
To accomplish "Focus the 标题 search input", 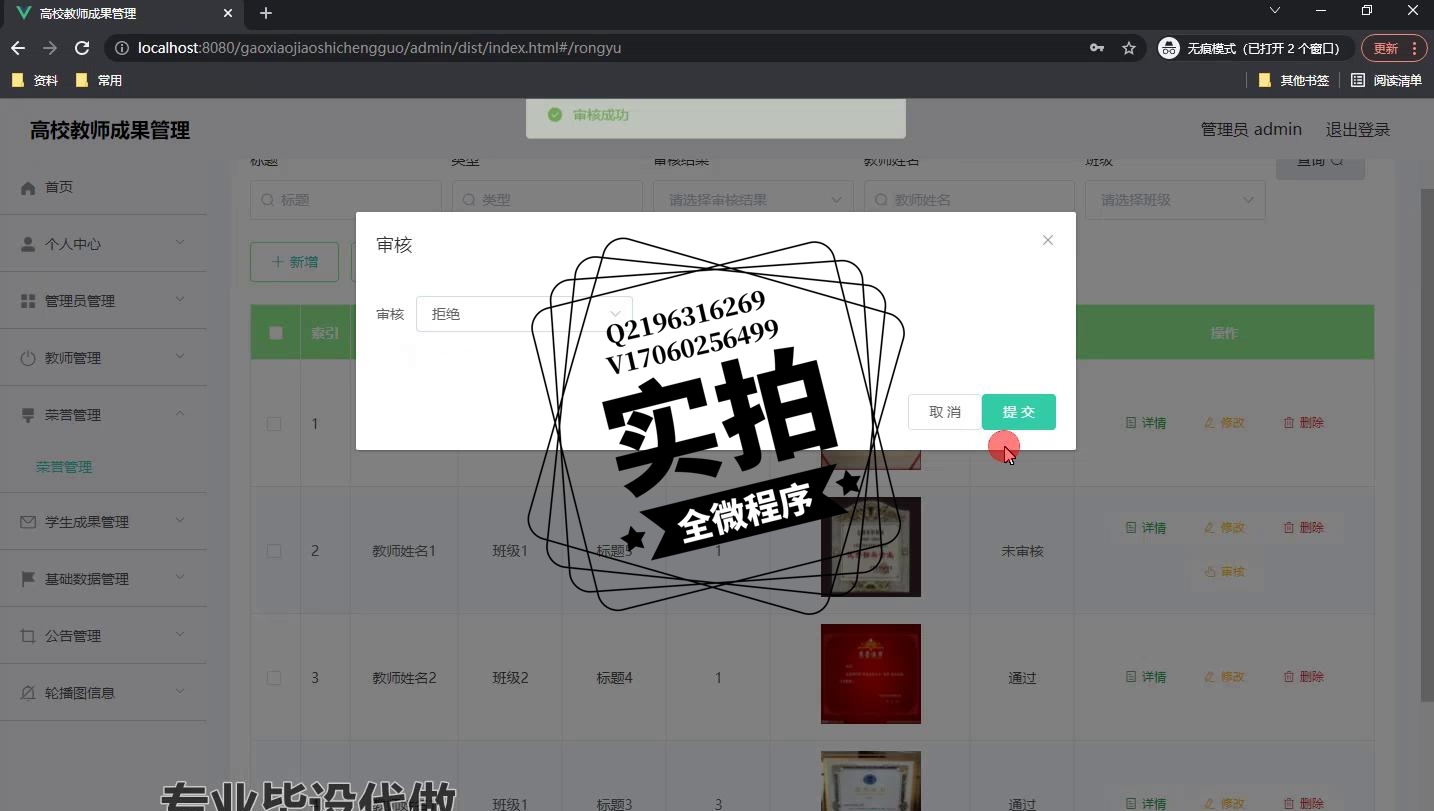I will click(x=345, y=200).
